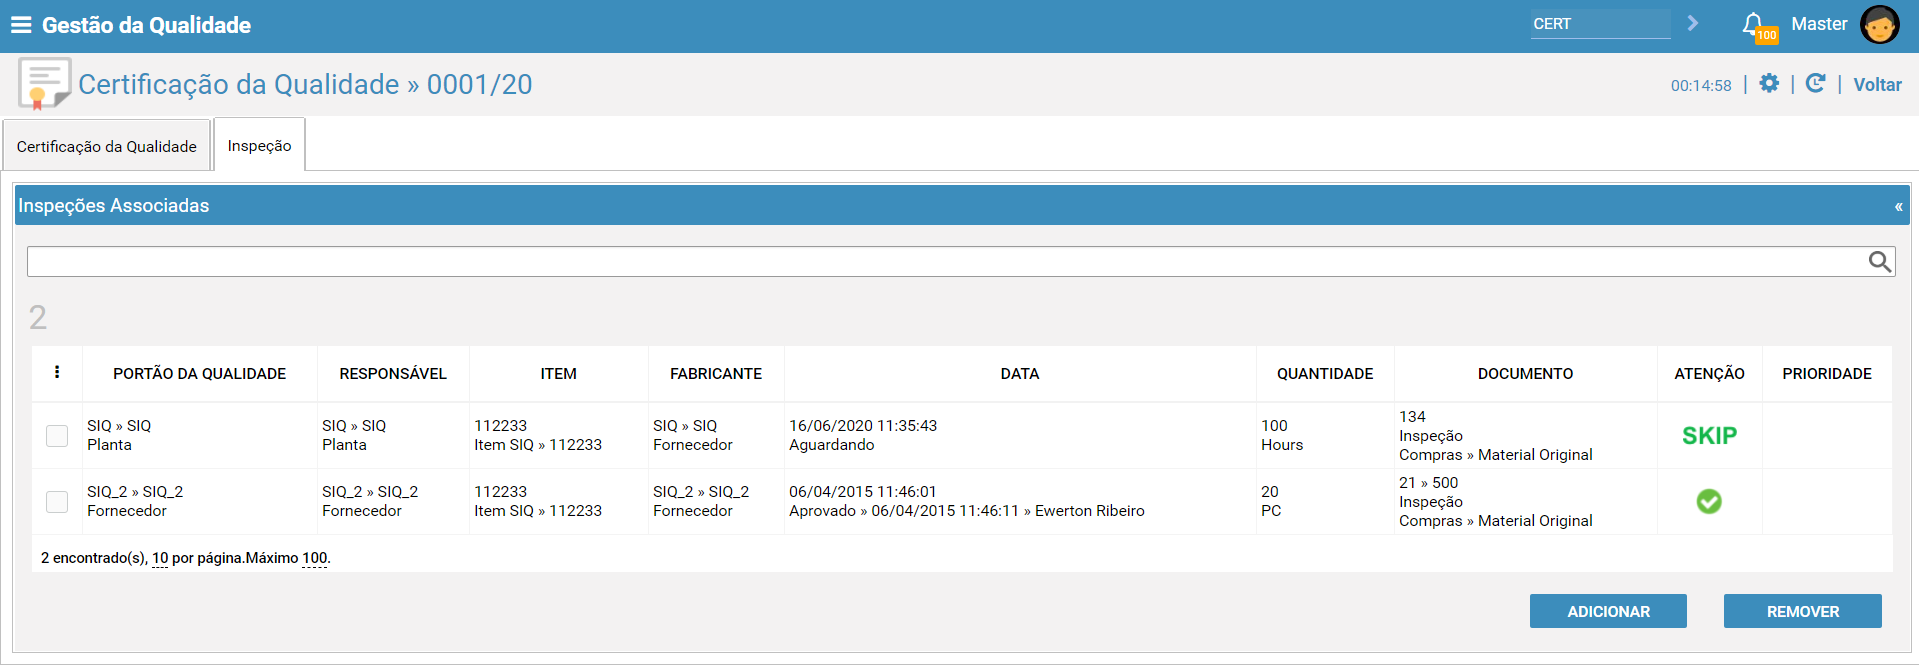This screenshot has height=667, width=1919.
Task: Click the refresh icon beside Voltar
Action: [1815, 83]
